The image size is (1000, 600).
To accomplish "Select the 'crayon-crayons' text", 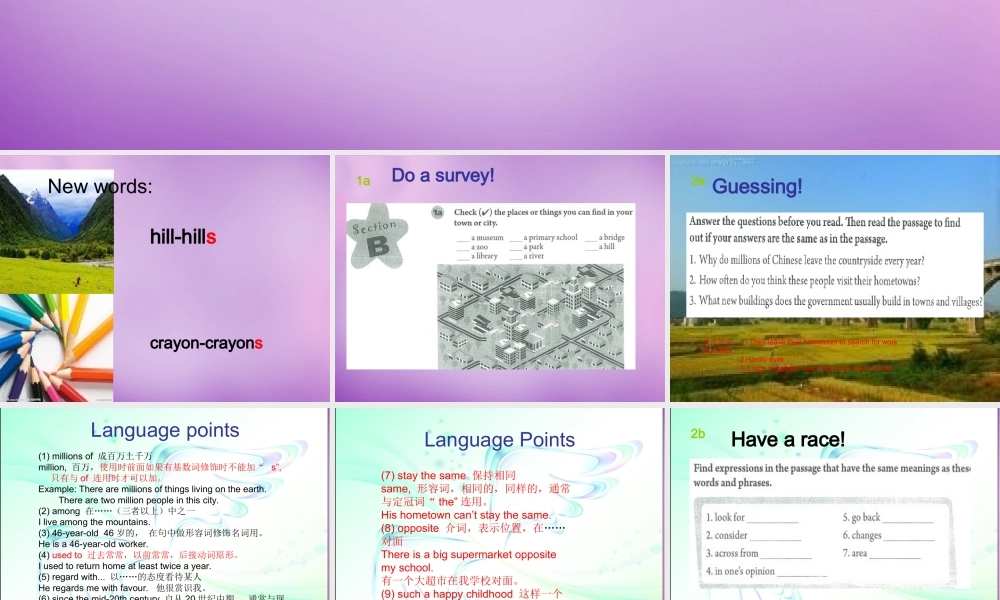I will (206, 343).
